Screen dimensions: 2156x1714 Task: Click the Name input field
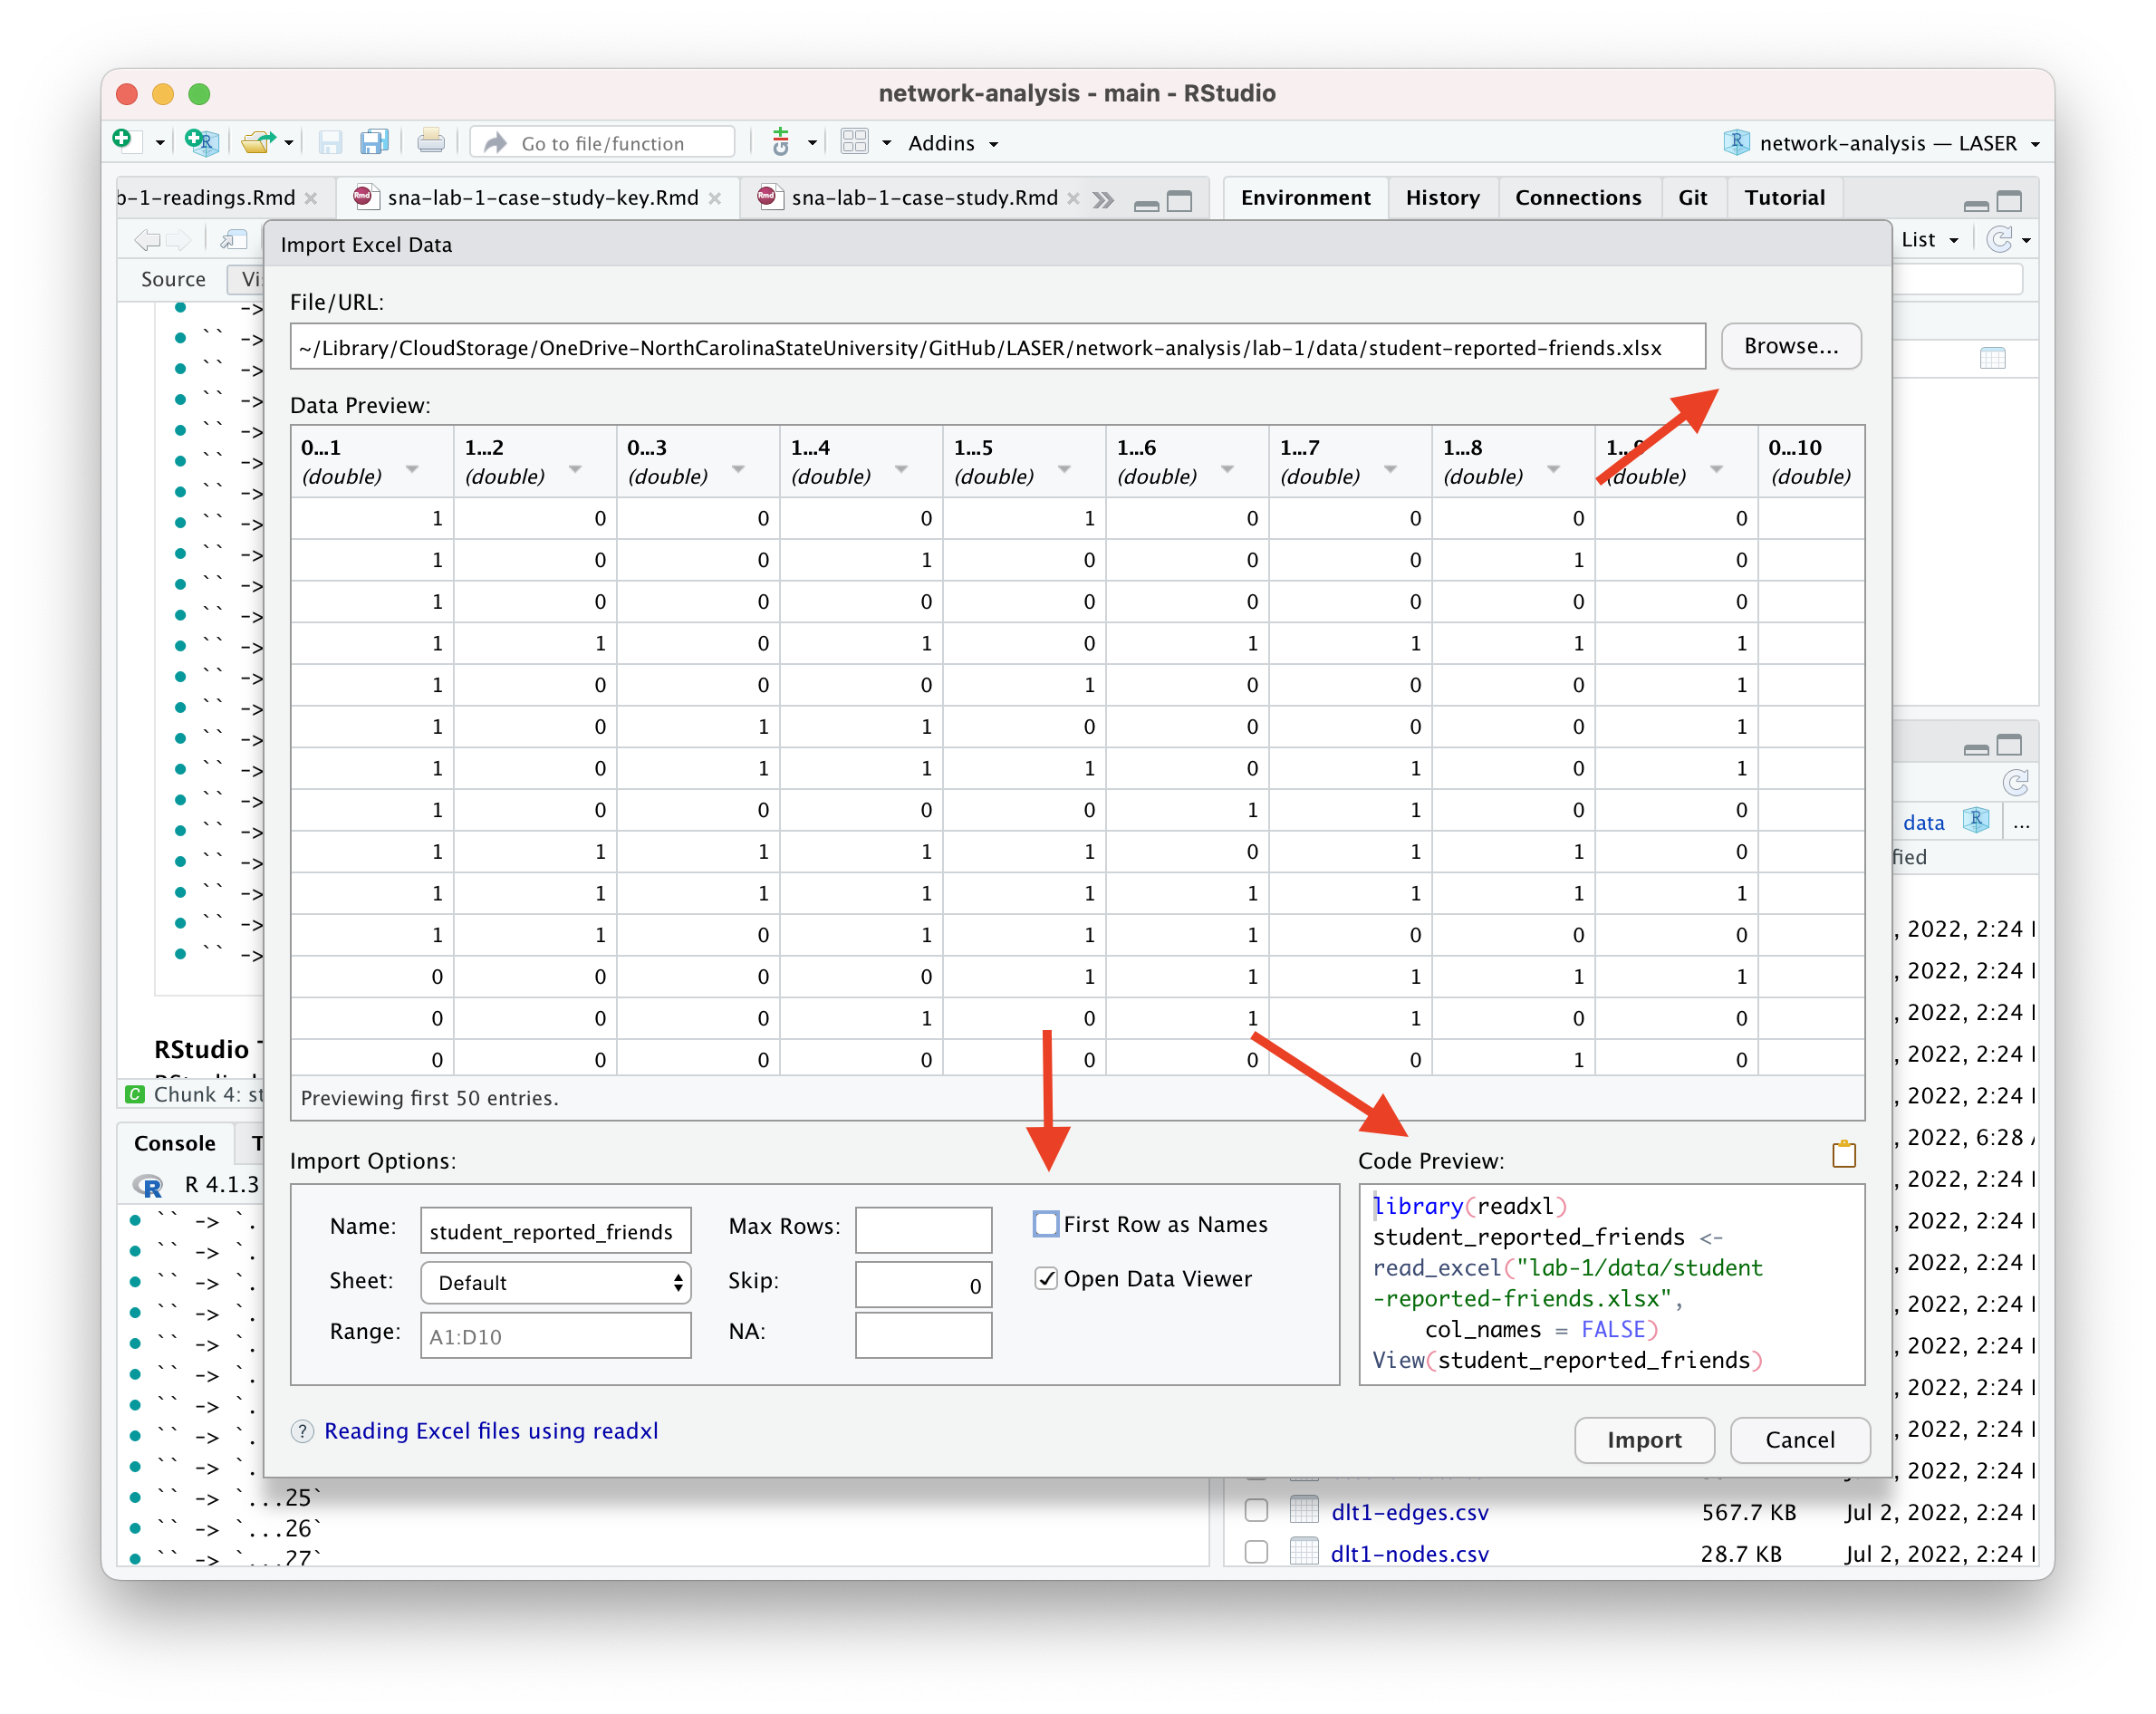(556, 1231)
